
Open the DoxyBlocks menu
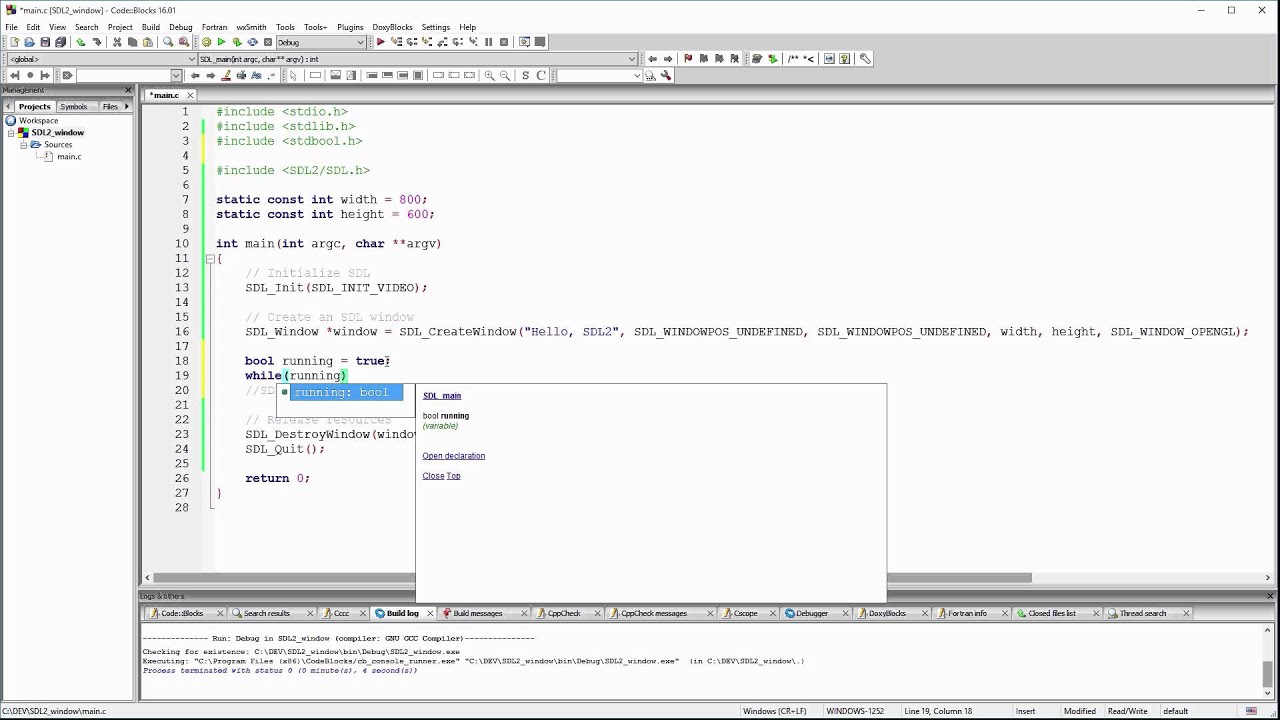(391, 27)
